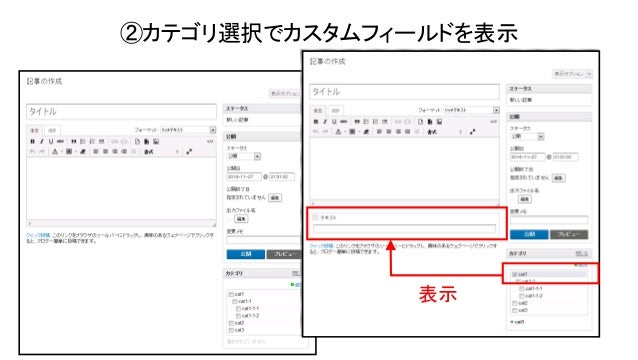638x360 pixels.
Task: Open publish status dropdown in front screenshot
Action: point(527,137)
